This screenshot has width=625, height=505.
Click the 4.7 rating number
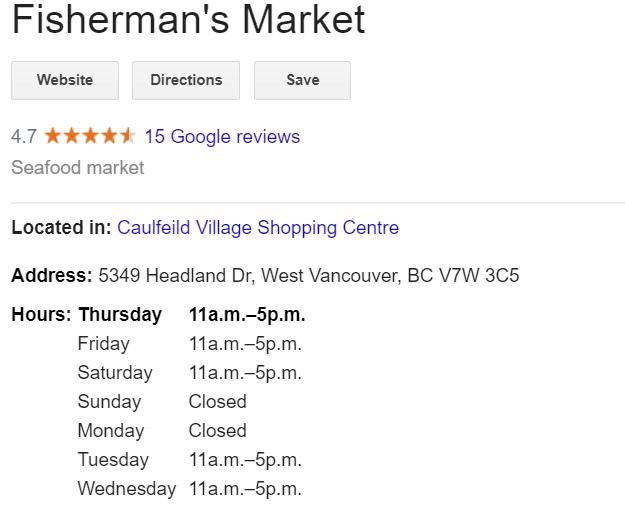(x=24, y=136)
